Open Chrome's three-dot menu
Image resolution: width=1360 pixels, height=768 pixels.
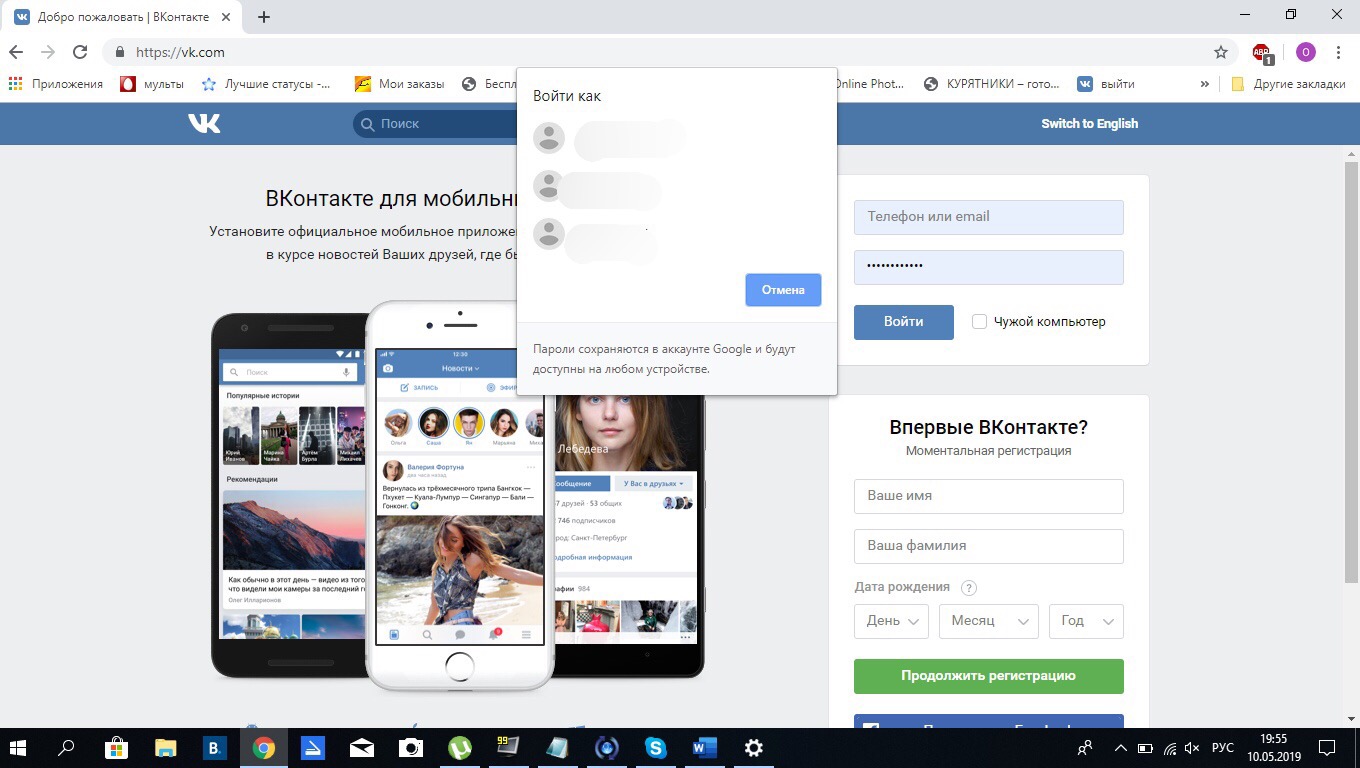(1338, 52)
